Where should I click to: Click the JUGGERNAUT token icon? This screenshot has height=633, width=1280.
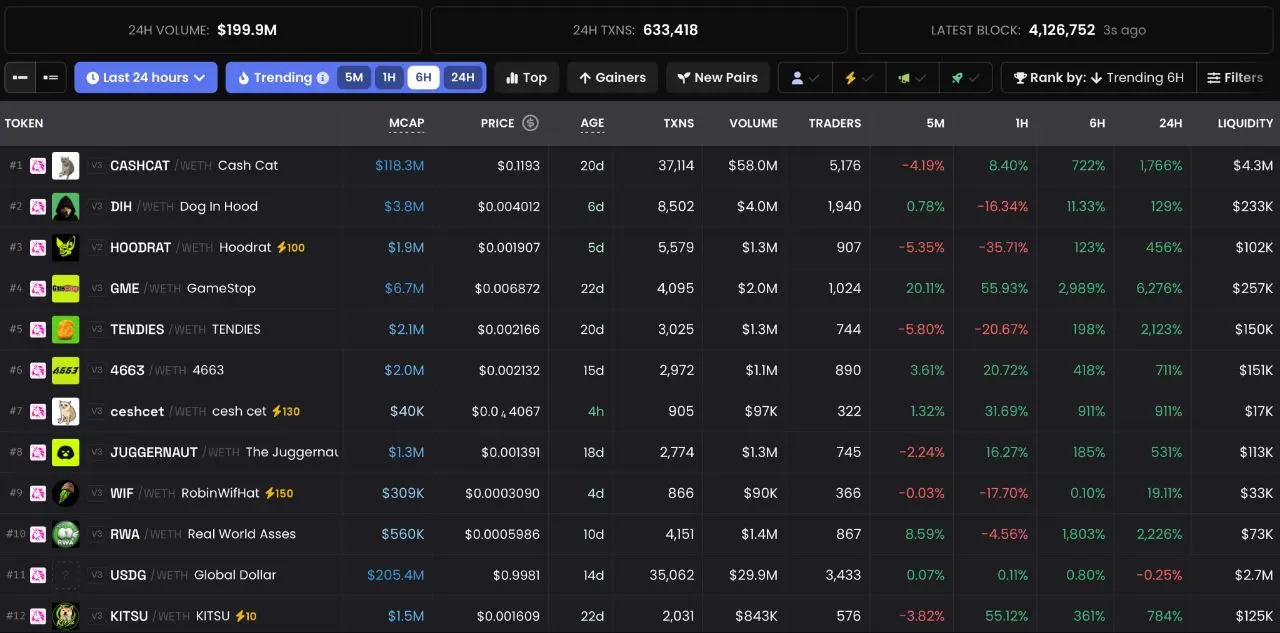pyautogui.click(x=66, y=452)
